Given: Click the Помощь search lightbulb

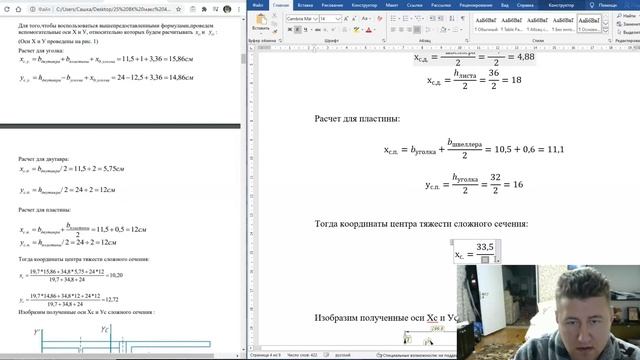Looking at the screenshot, I should tap(592, 5).
